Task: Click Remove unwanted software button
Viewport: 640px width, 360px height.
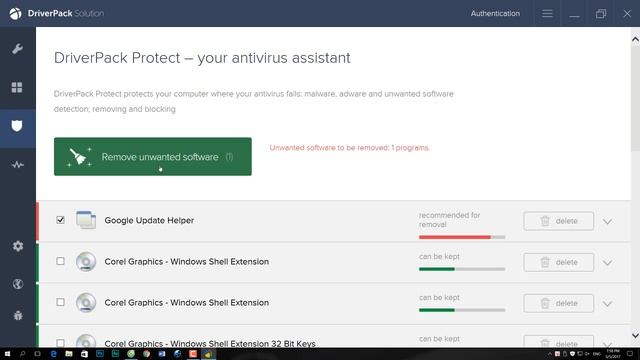Action: point(153,157)
